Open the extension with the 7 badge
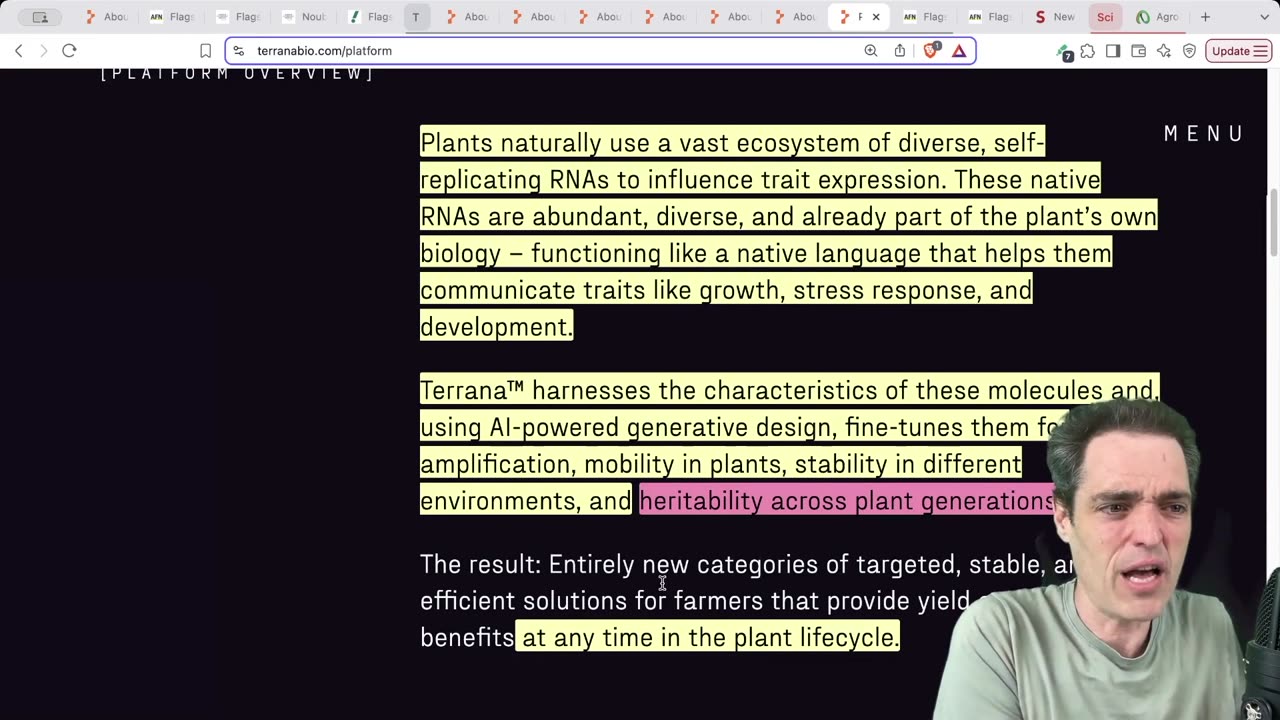The width and height of the screenshot is (1280, 720). click(1065, 52)
